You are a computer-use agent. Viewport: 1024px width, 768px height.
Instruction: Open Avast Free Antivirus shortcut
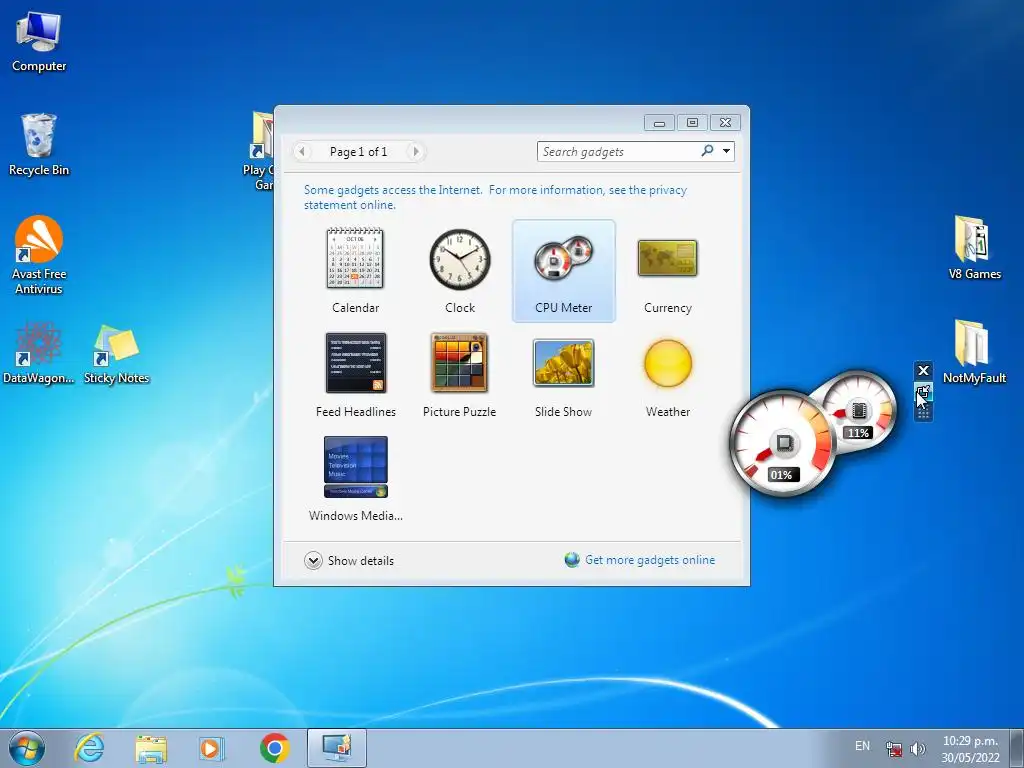[39, 255]
